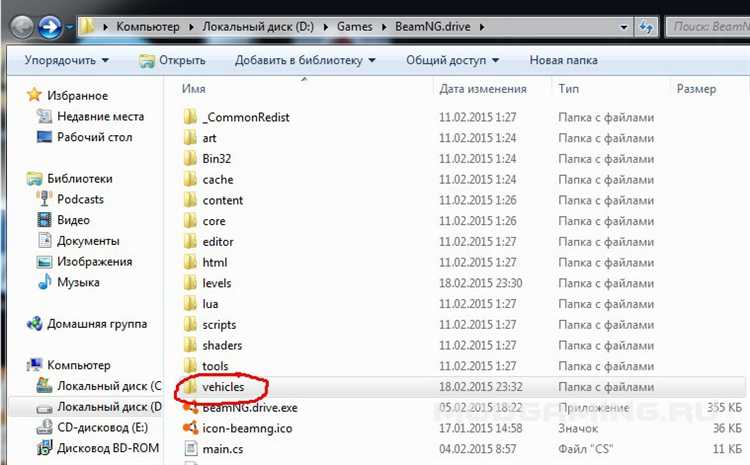Select the 'core' folder icon

click(190, 221)
